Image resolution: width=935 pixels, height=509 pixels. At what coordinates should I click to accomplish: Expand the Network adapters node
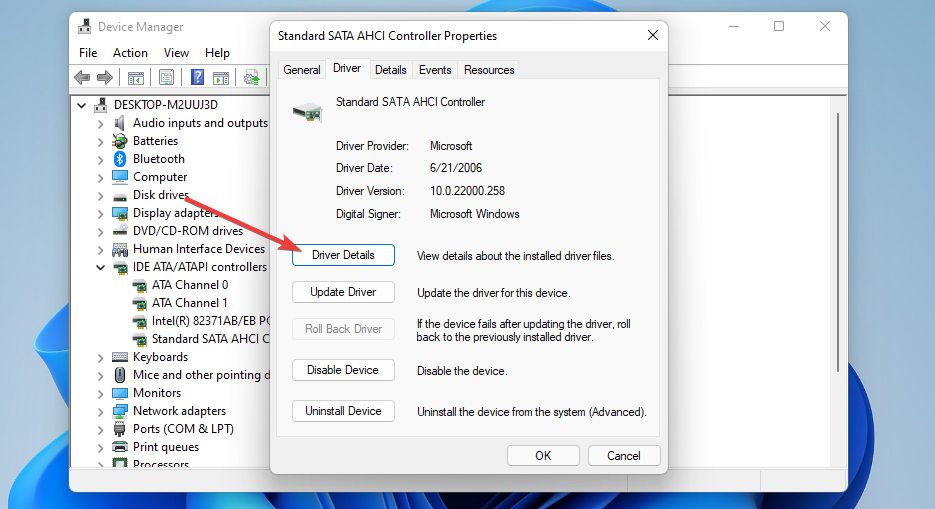tap(100, 412)
